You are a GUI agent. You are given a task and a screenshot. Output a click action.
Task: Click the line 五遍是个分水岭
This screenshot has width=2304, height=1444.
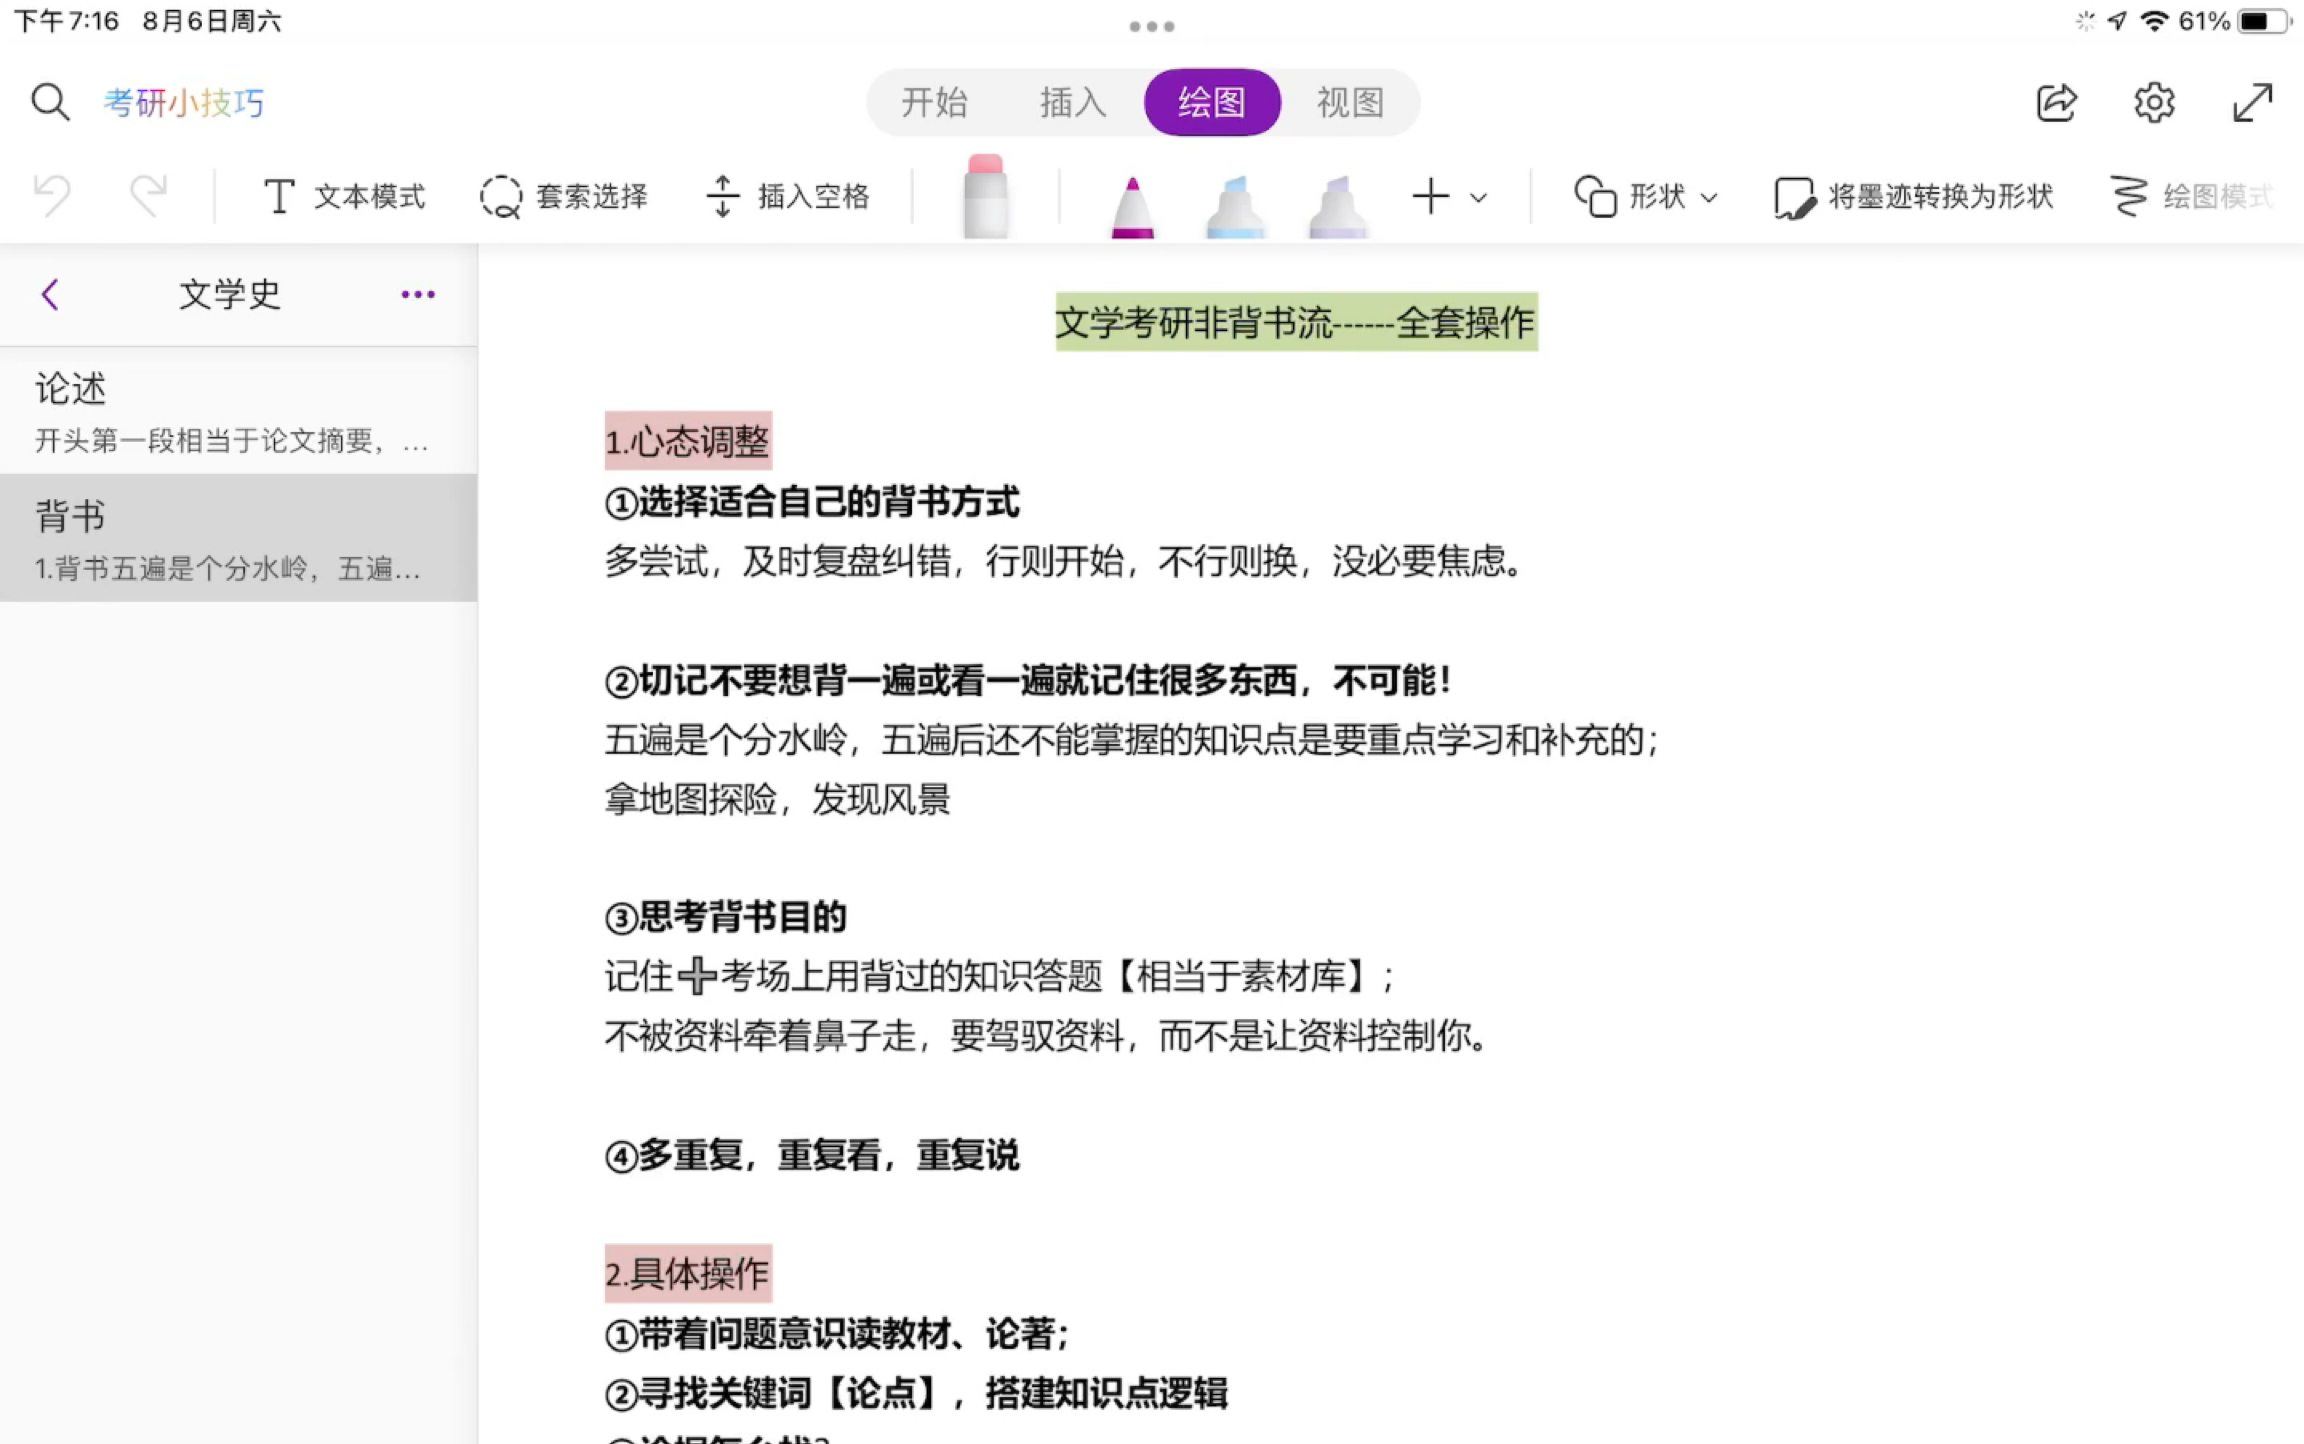pyautogui.click(x=1132, y=740)
